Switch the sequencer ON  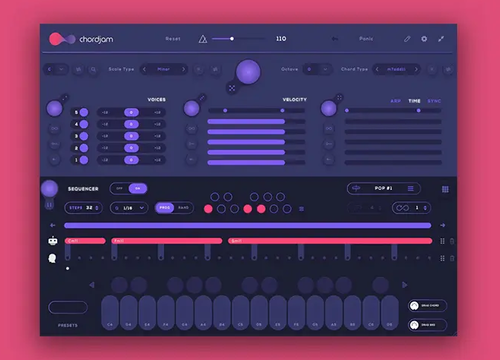tap(138, 189)
